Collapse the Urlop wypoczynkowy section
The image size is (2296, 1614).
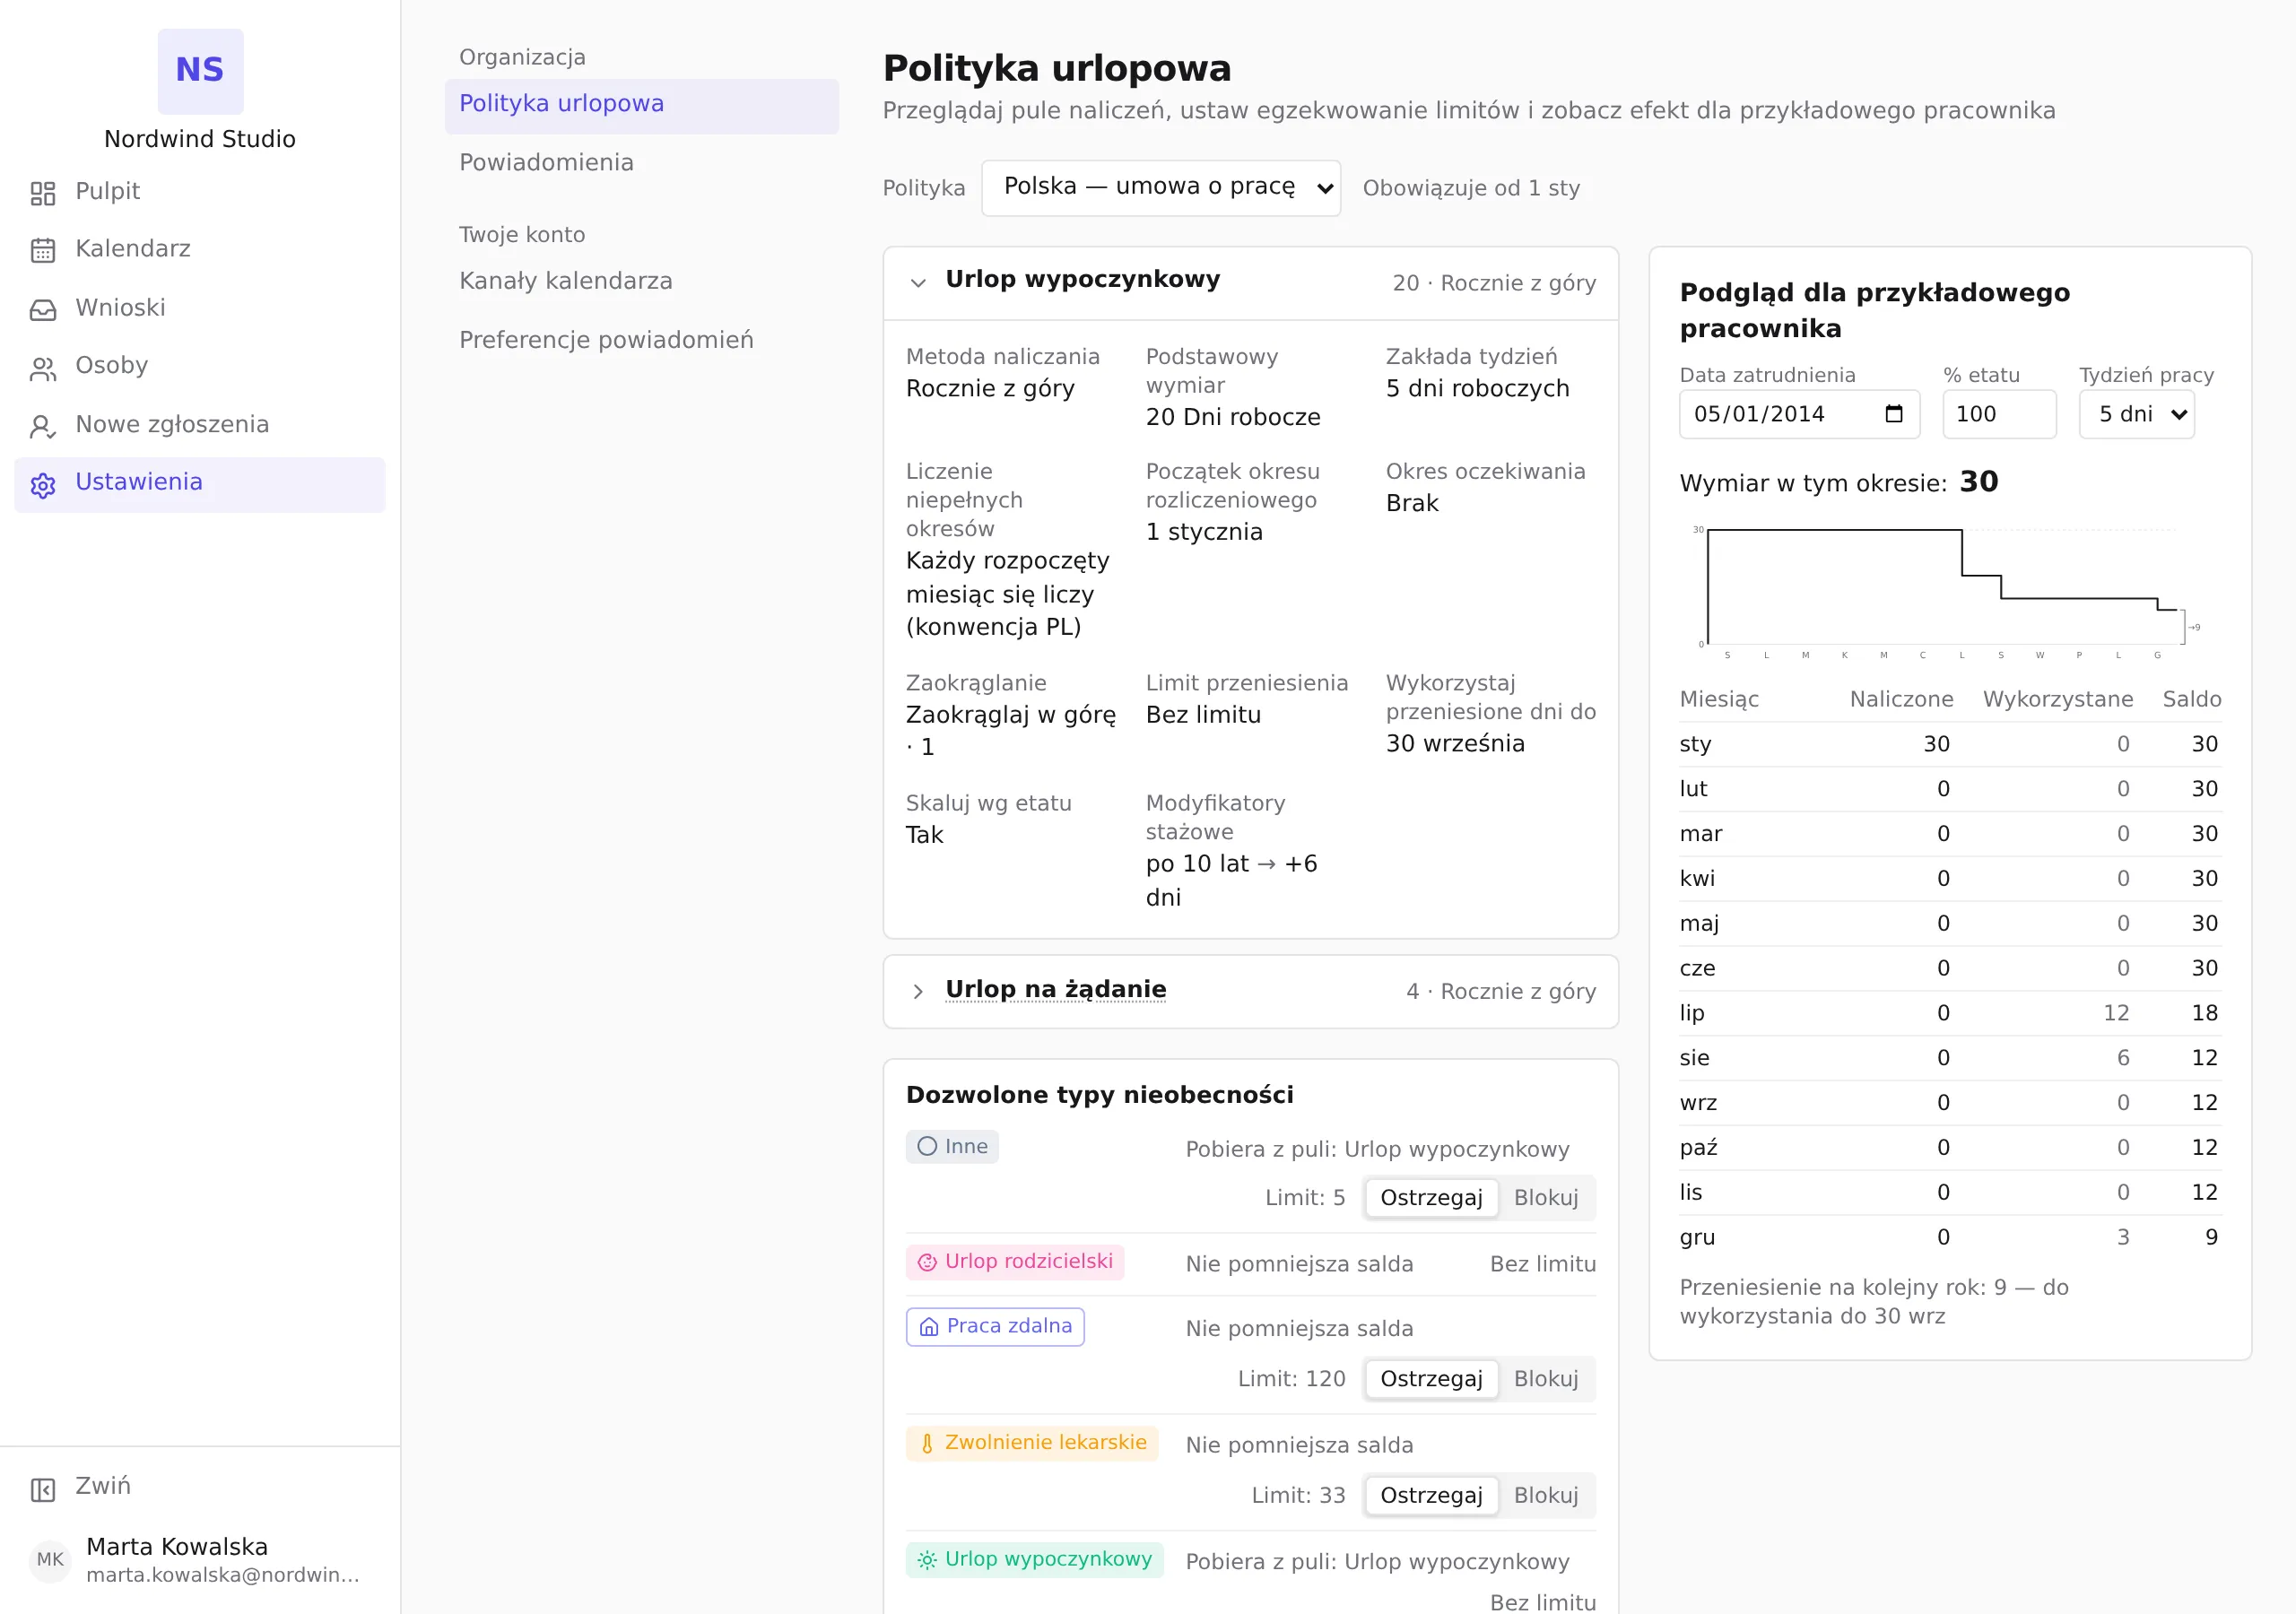pos(918,283)
